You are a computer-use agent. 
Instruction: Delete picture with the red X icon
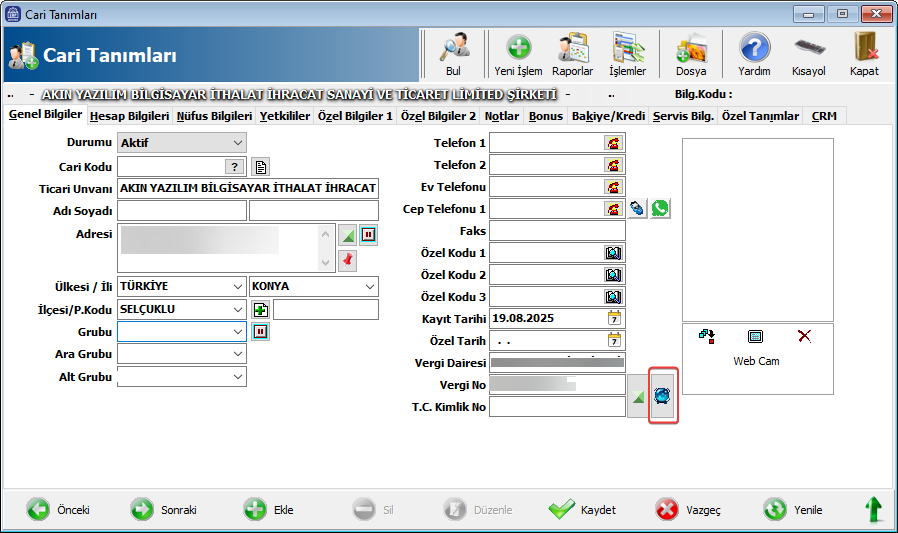tap(805, 336)
